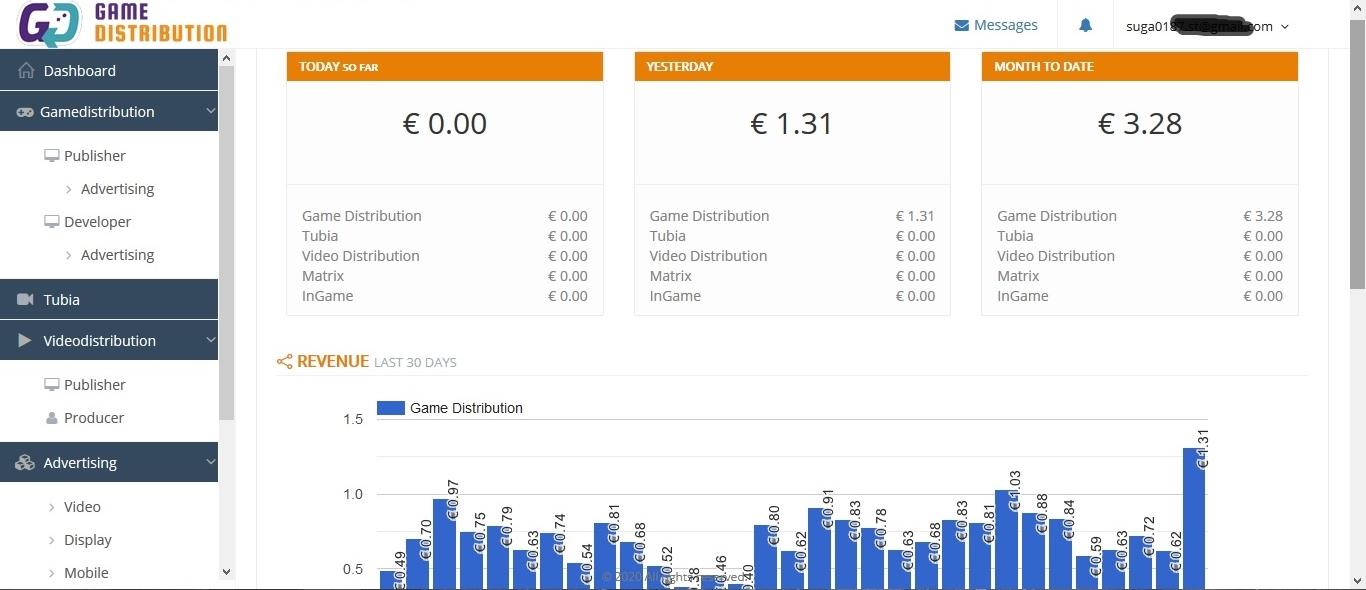Click the € 1.31 yesterday total
1366x590 pixels.
click(792, 124)
